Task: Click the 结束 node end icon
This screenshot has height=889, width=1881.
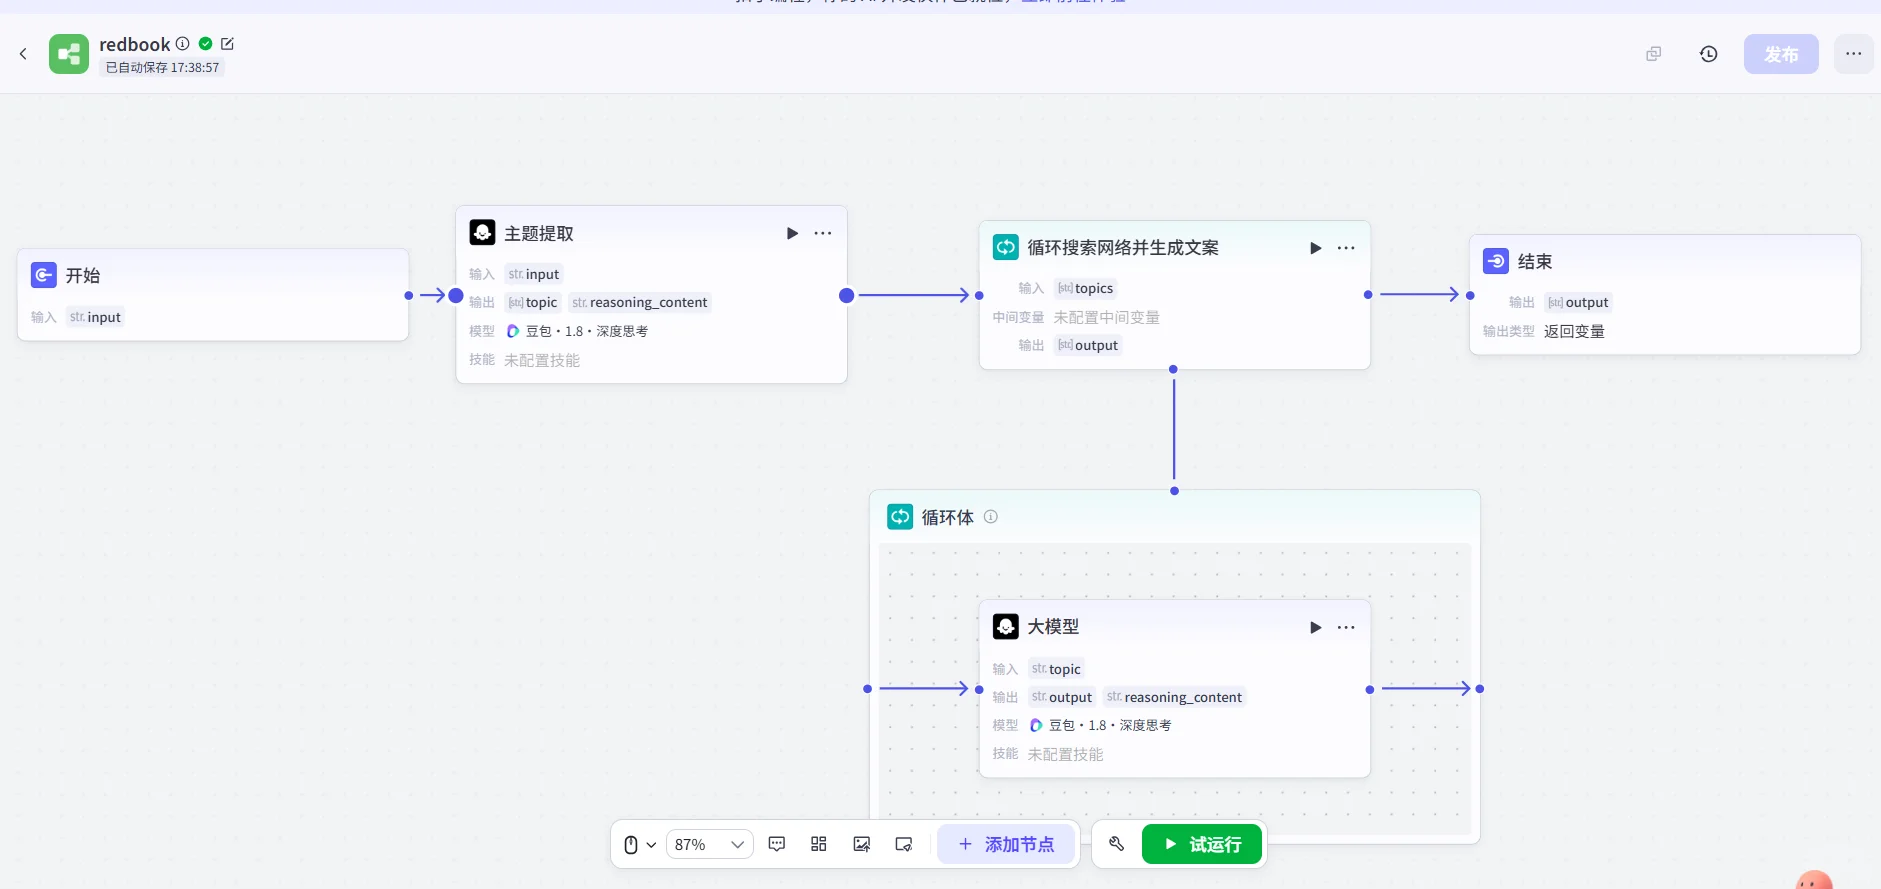Action: [x=1496, y=261]
